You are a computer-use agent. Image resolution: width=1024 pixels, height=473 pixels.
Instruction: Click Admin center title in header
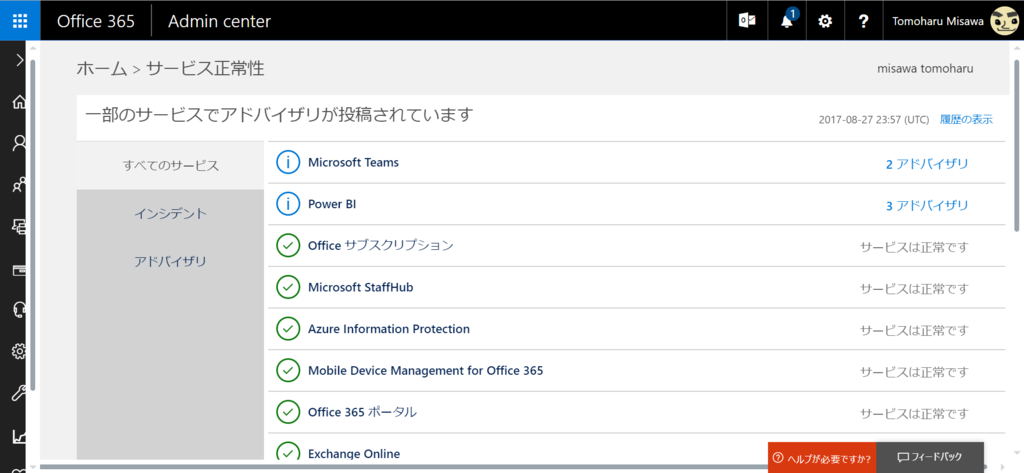[219, 21]
